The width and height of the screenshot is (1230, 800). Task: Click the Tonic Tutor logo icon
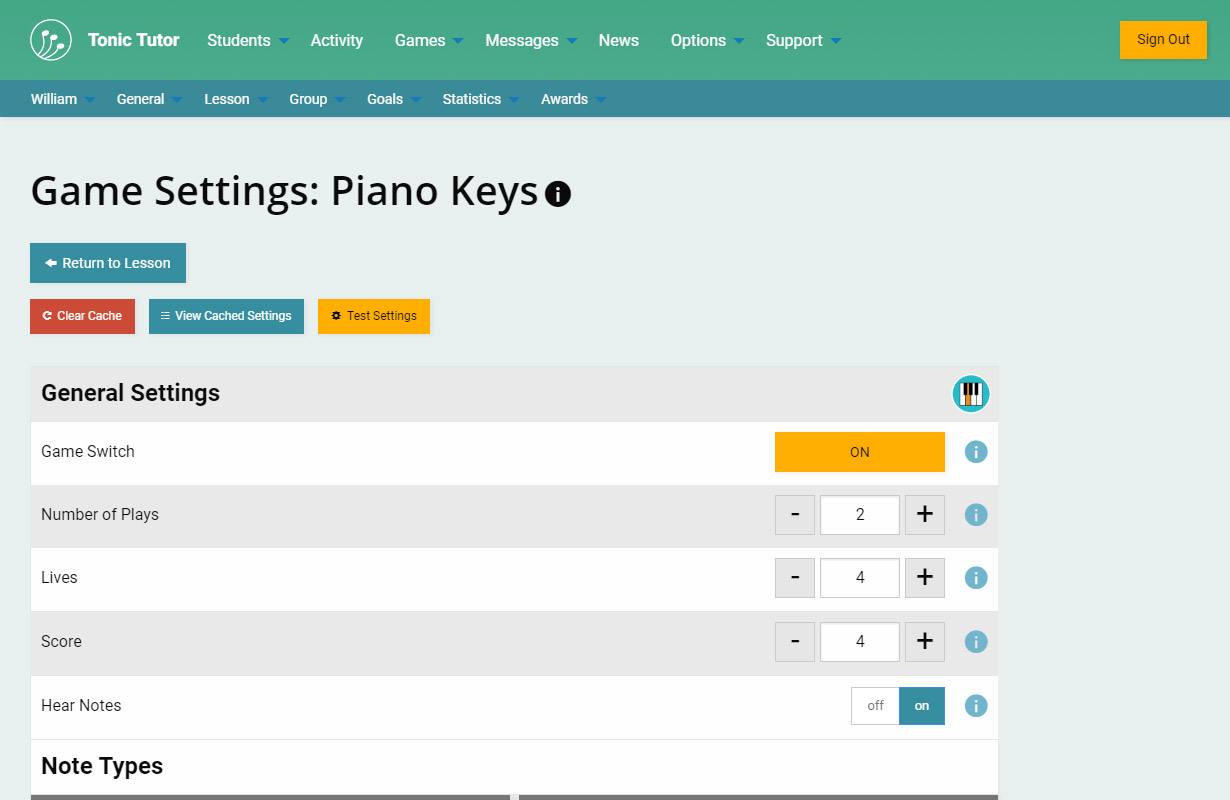pos(51,40)
